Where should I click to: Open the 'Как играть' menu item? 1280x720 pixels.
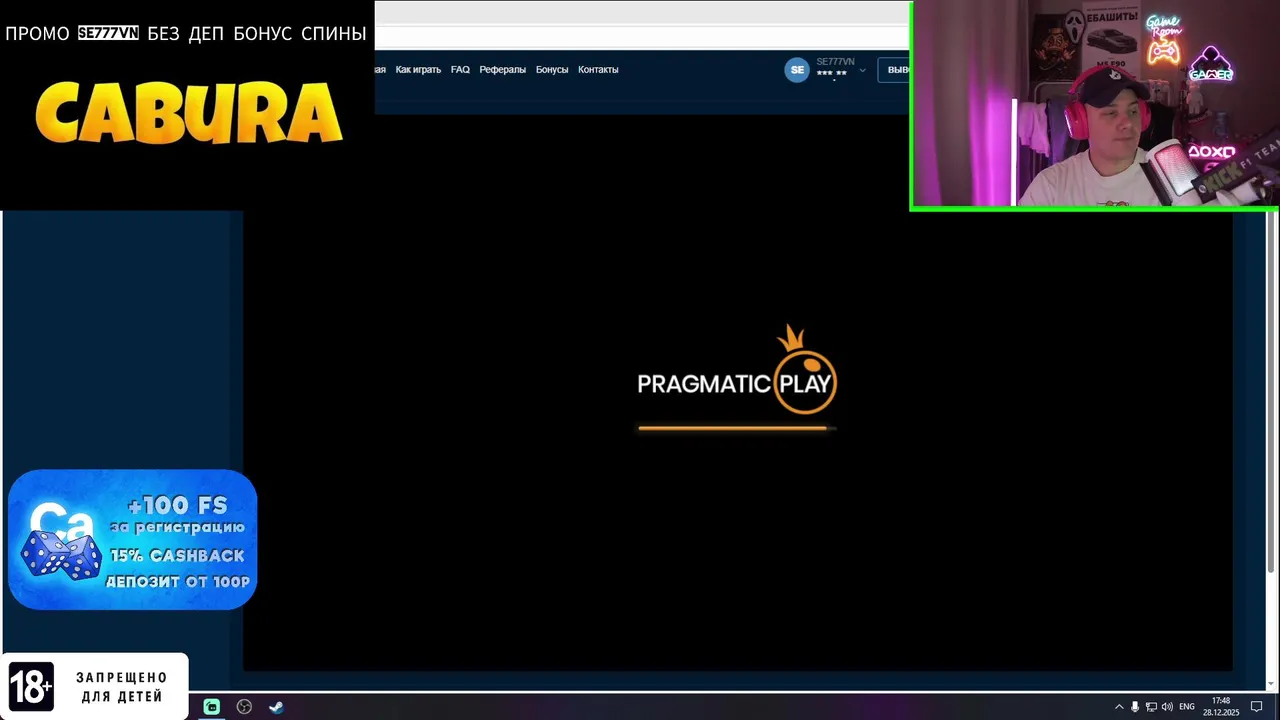click(418, 70)
